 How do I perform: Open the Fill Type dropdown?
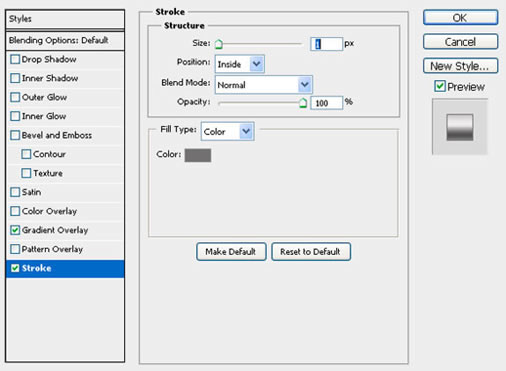[x=228, y=131]
